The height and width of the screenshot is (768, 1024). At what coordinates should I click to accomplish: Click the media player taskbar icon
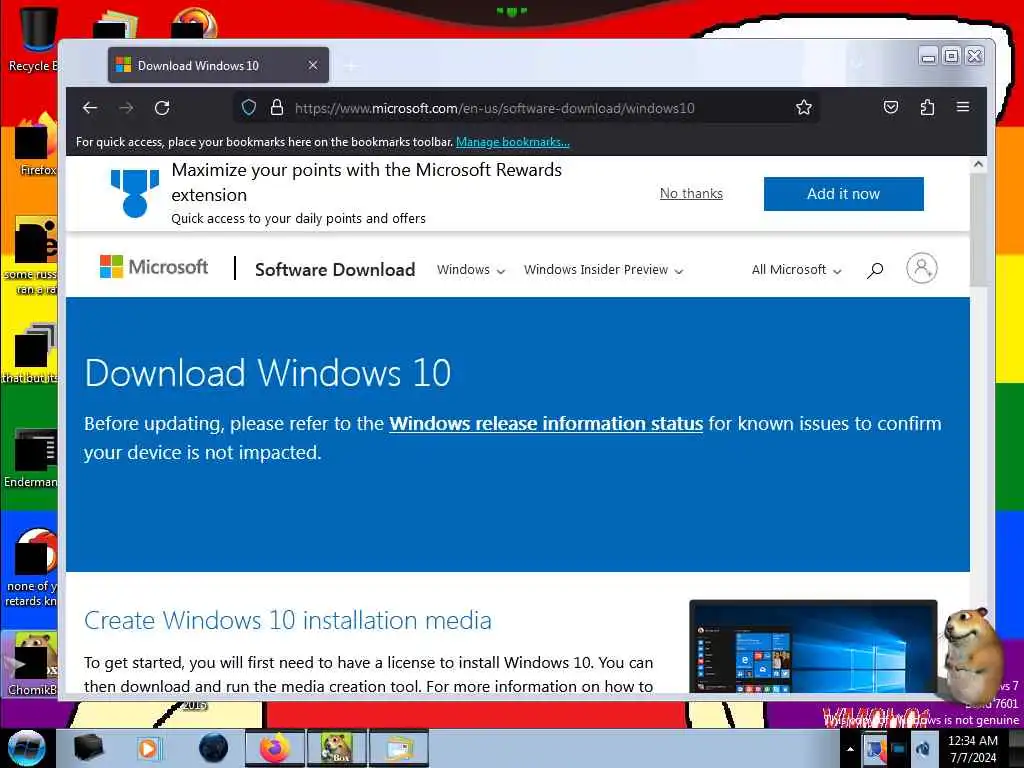pos(148,748)
